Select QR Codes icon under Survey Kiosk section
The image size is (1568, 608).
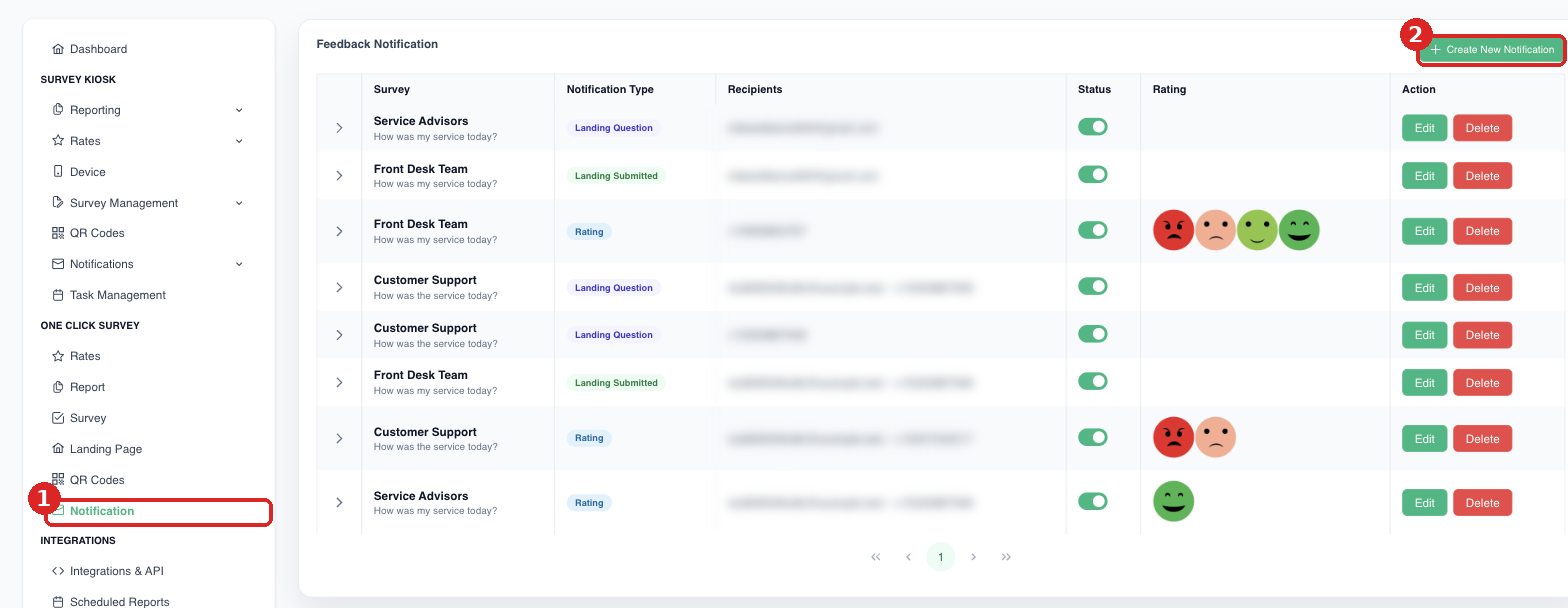[58, 233]
